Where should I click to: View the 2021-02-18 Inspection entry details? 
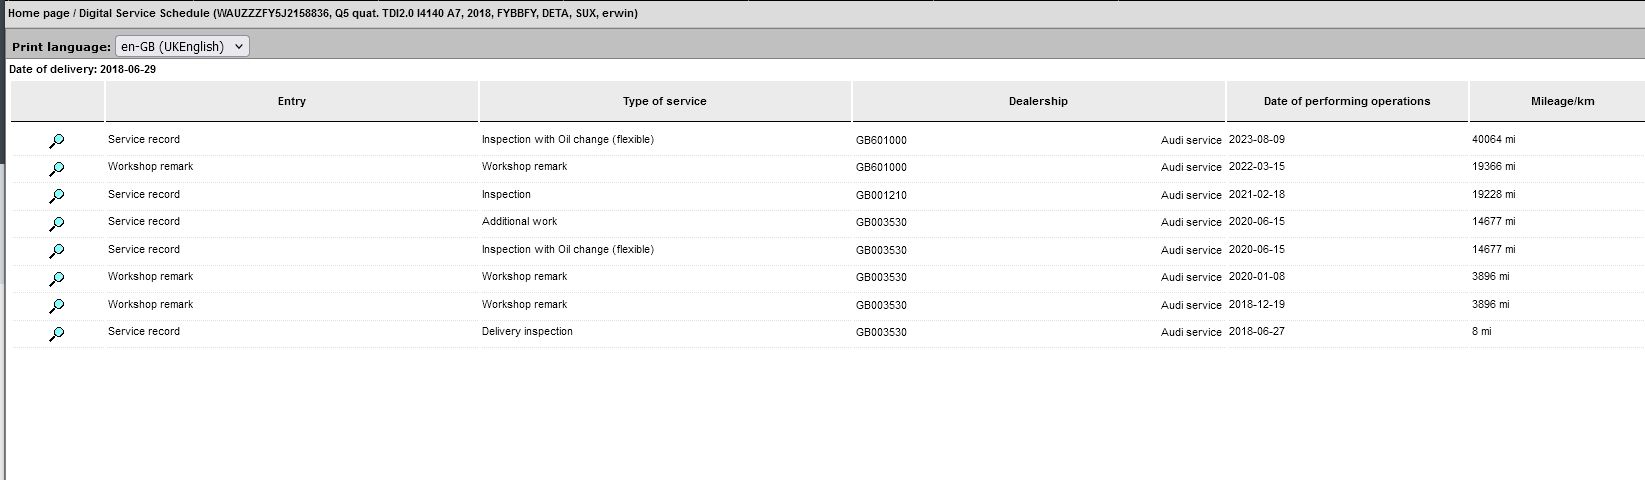57,196
